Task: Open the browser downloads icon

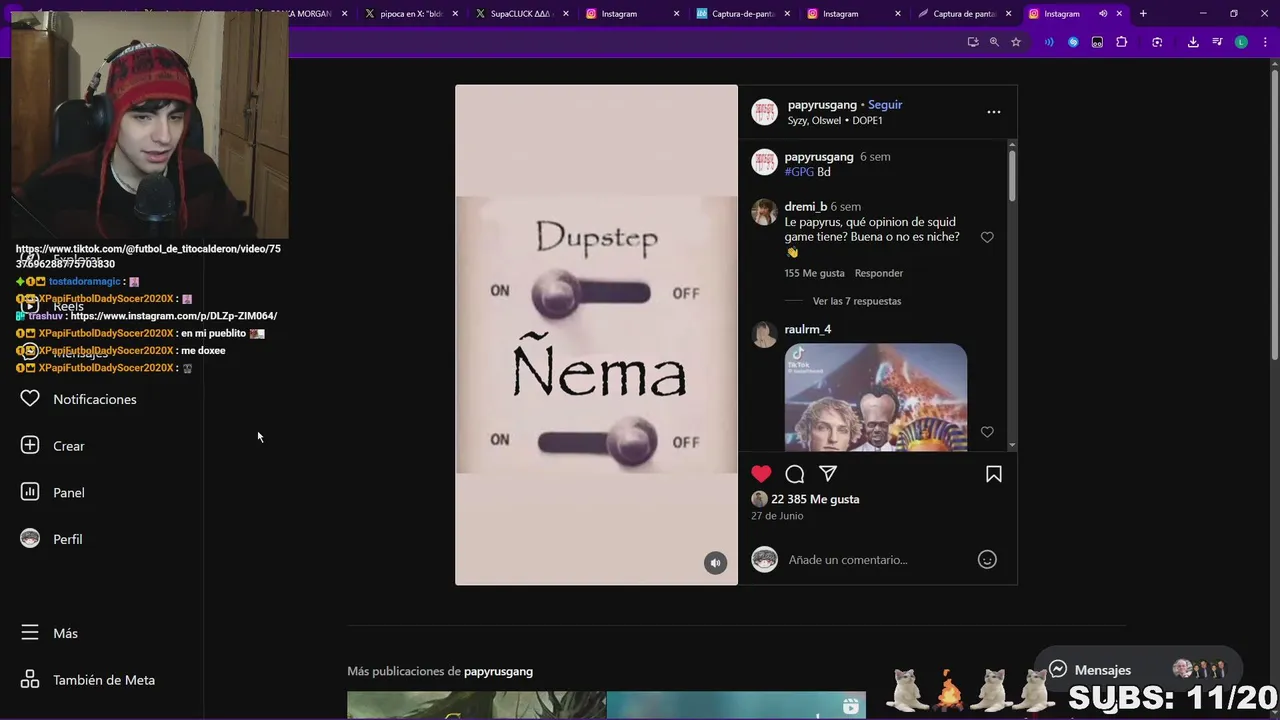Action: coord(1193,42)
